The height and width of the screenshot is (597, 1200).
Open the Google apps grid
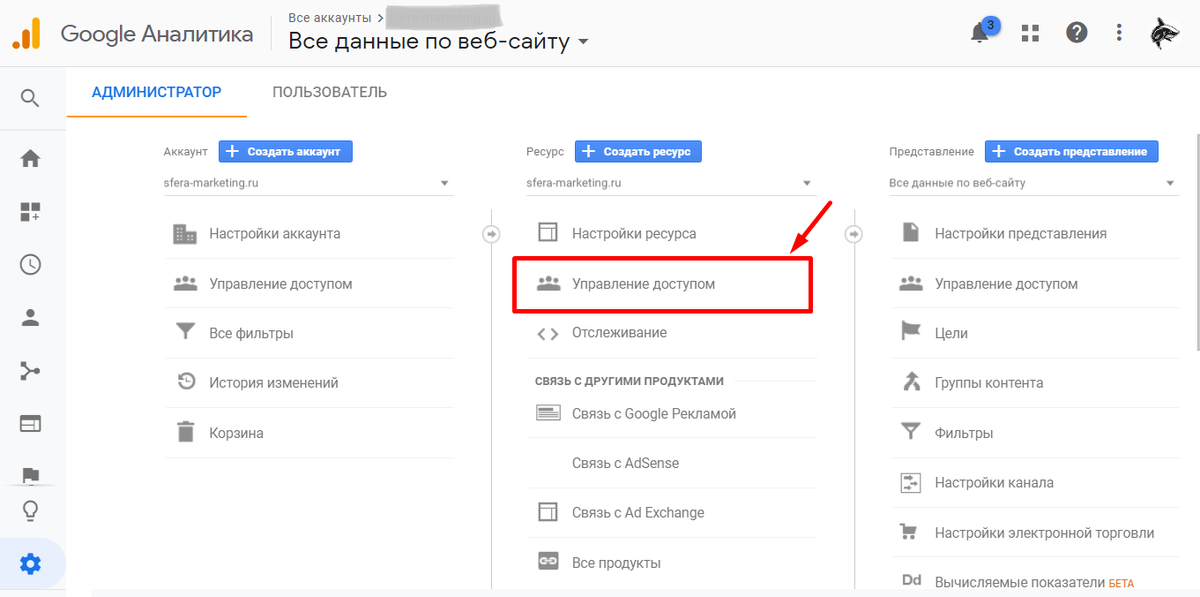[1029, 32]
